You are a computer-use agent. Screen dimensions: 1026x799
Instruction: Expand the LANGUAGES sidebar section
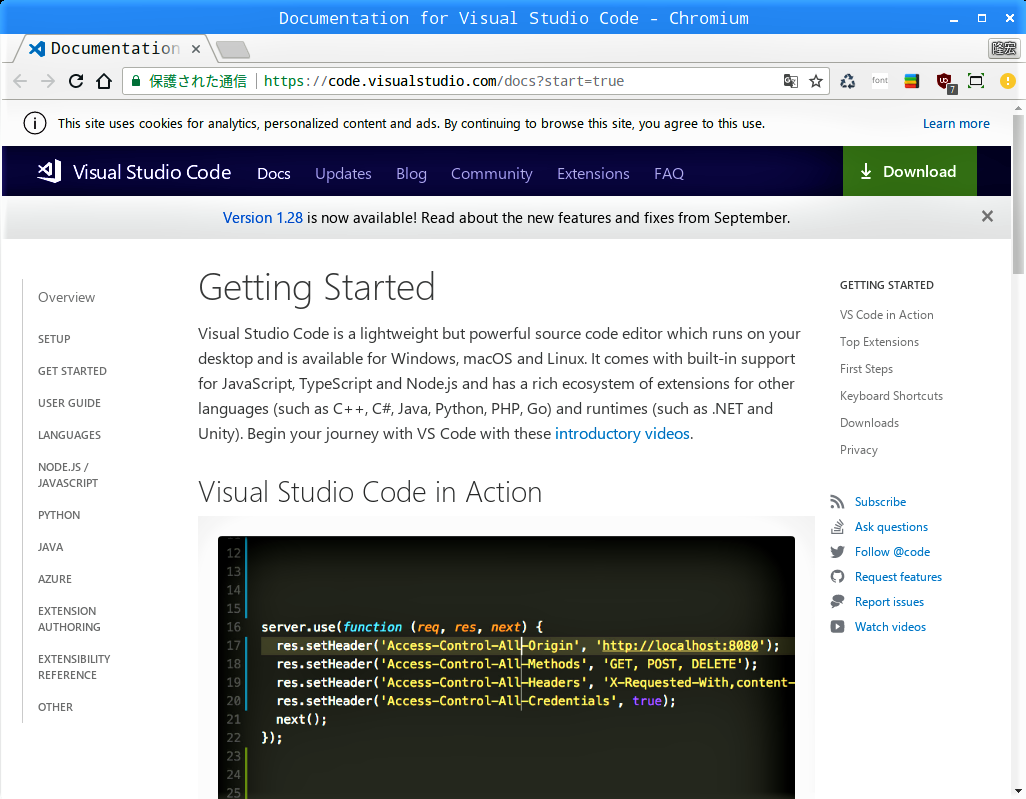click(x=69, y=435)
